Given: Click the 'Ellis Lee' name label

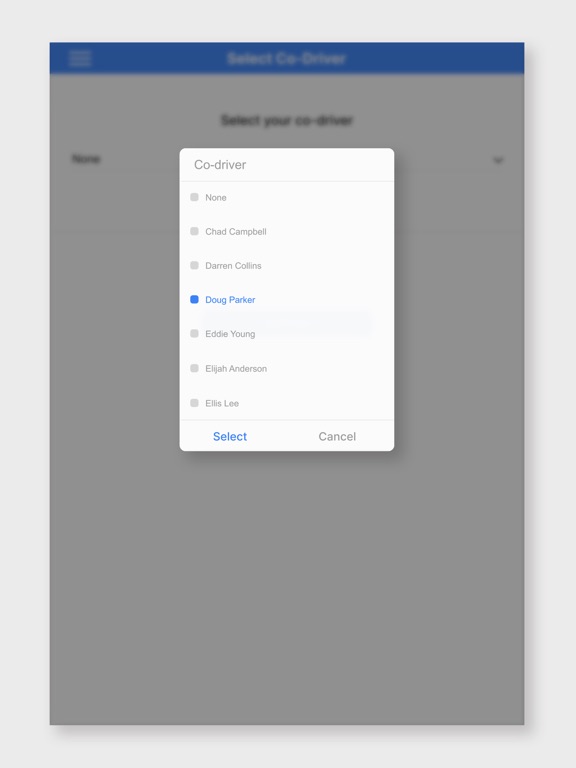Looking at the screenshot, I should click(222, 403).
